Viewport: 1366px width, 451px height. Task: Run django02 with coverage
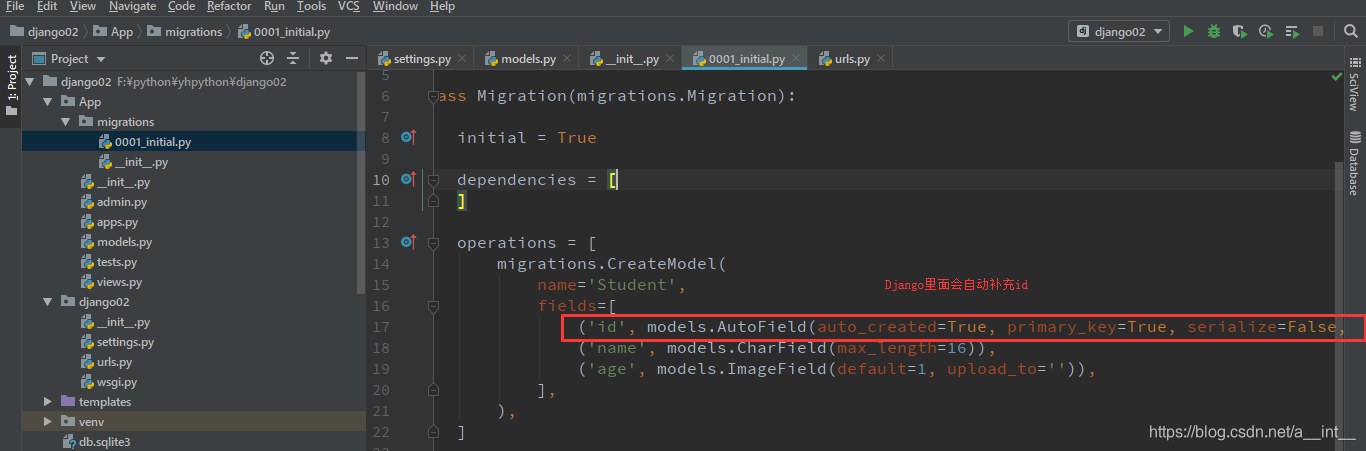(1240, 32)
